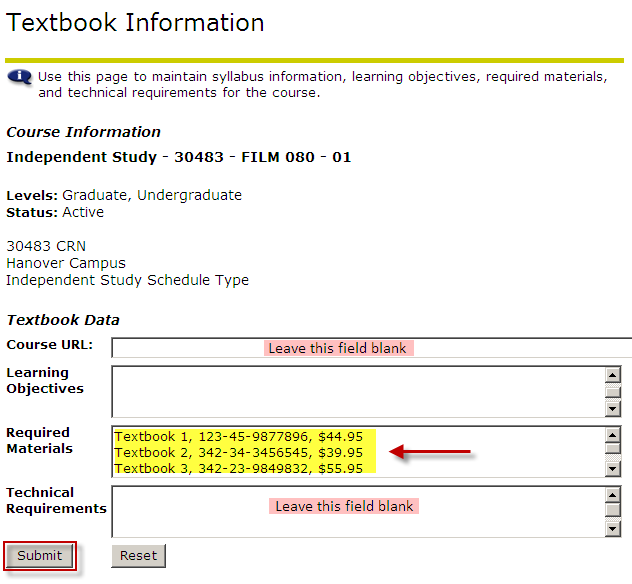Click scroll-down arrow in Learning Objectives box
This screenshot has height=584, width=632.
612,409
